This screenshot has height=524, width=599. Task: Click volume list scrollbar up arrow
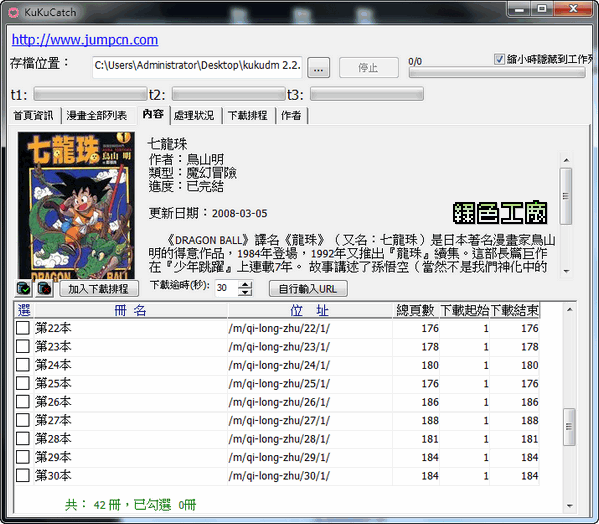pos(570,309)
